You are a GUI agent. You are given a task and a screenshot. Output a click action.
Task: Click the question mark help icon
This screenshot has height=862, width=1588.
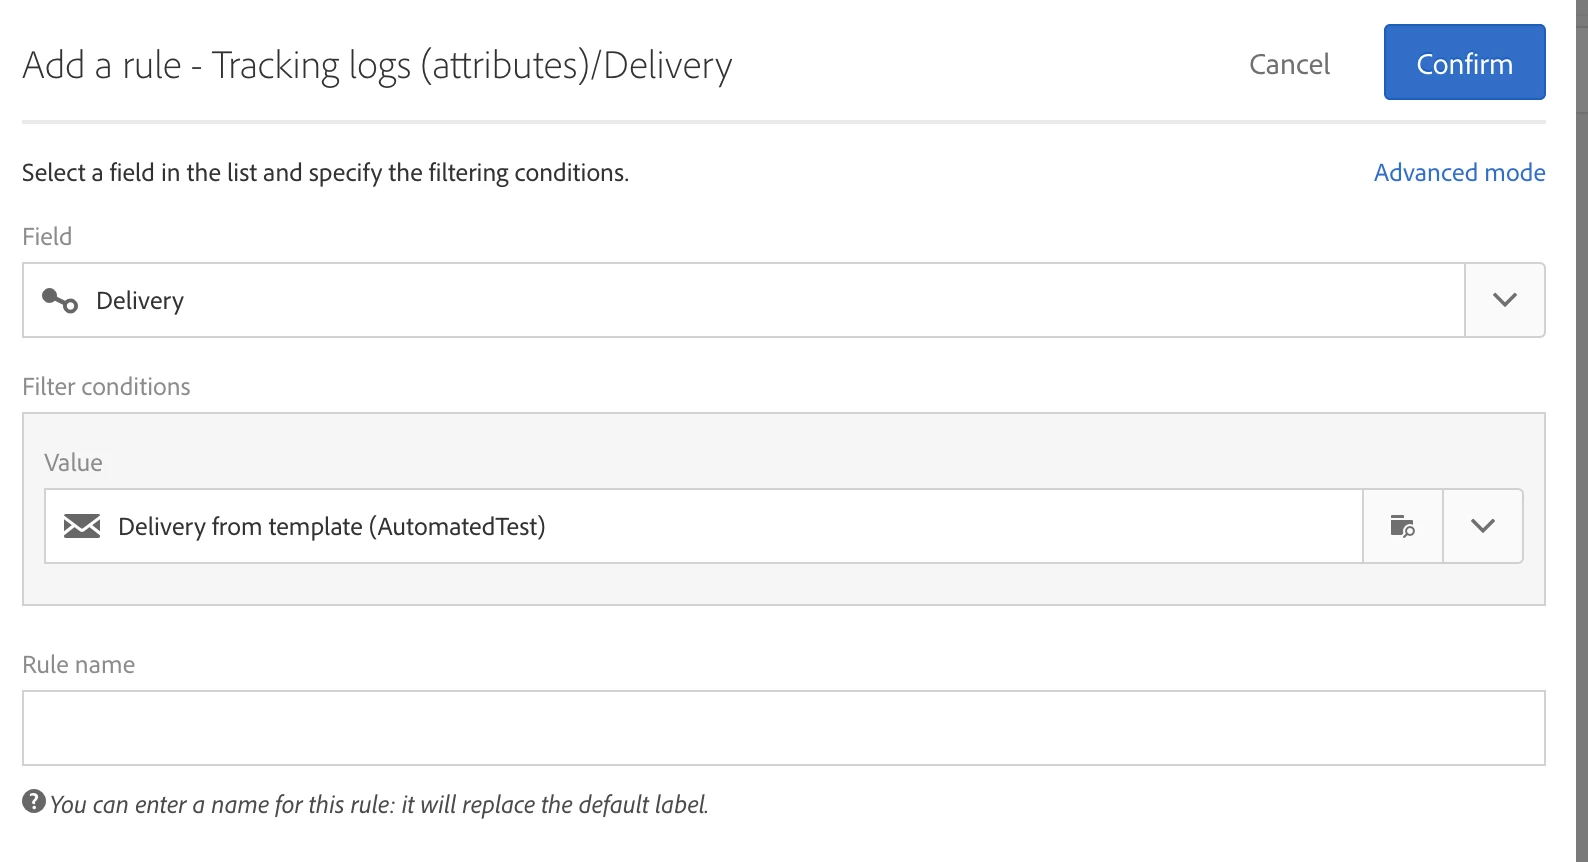(x=34, y=802)
